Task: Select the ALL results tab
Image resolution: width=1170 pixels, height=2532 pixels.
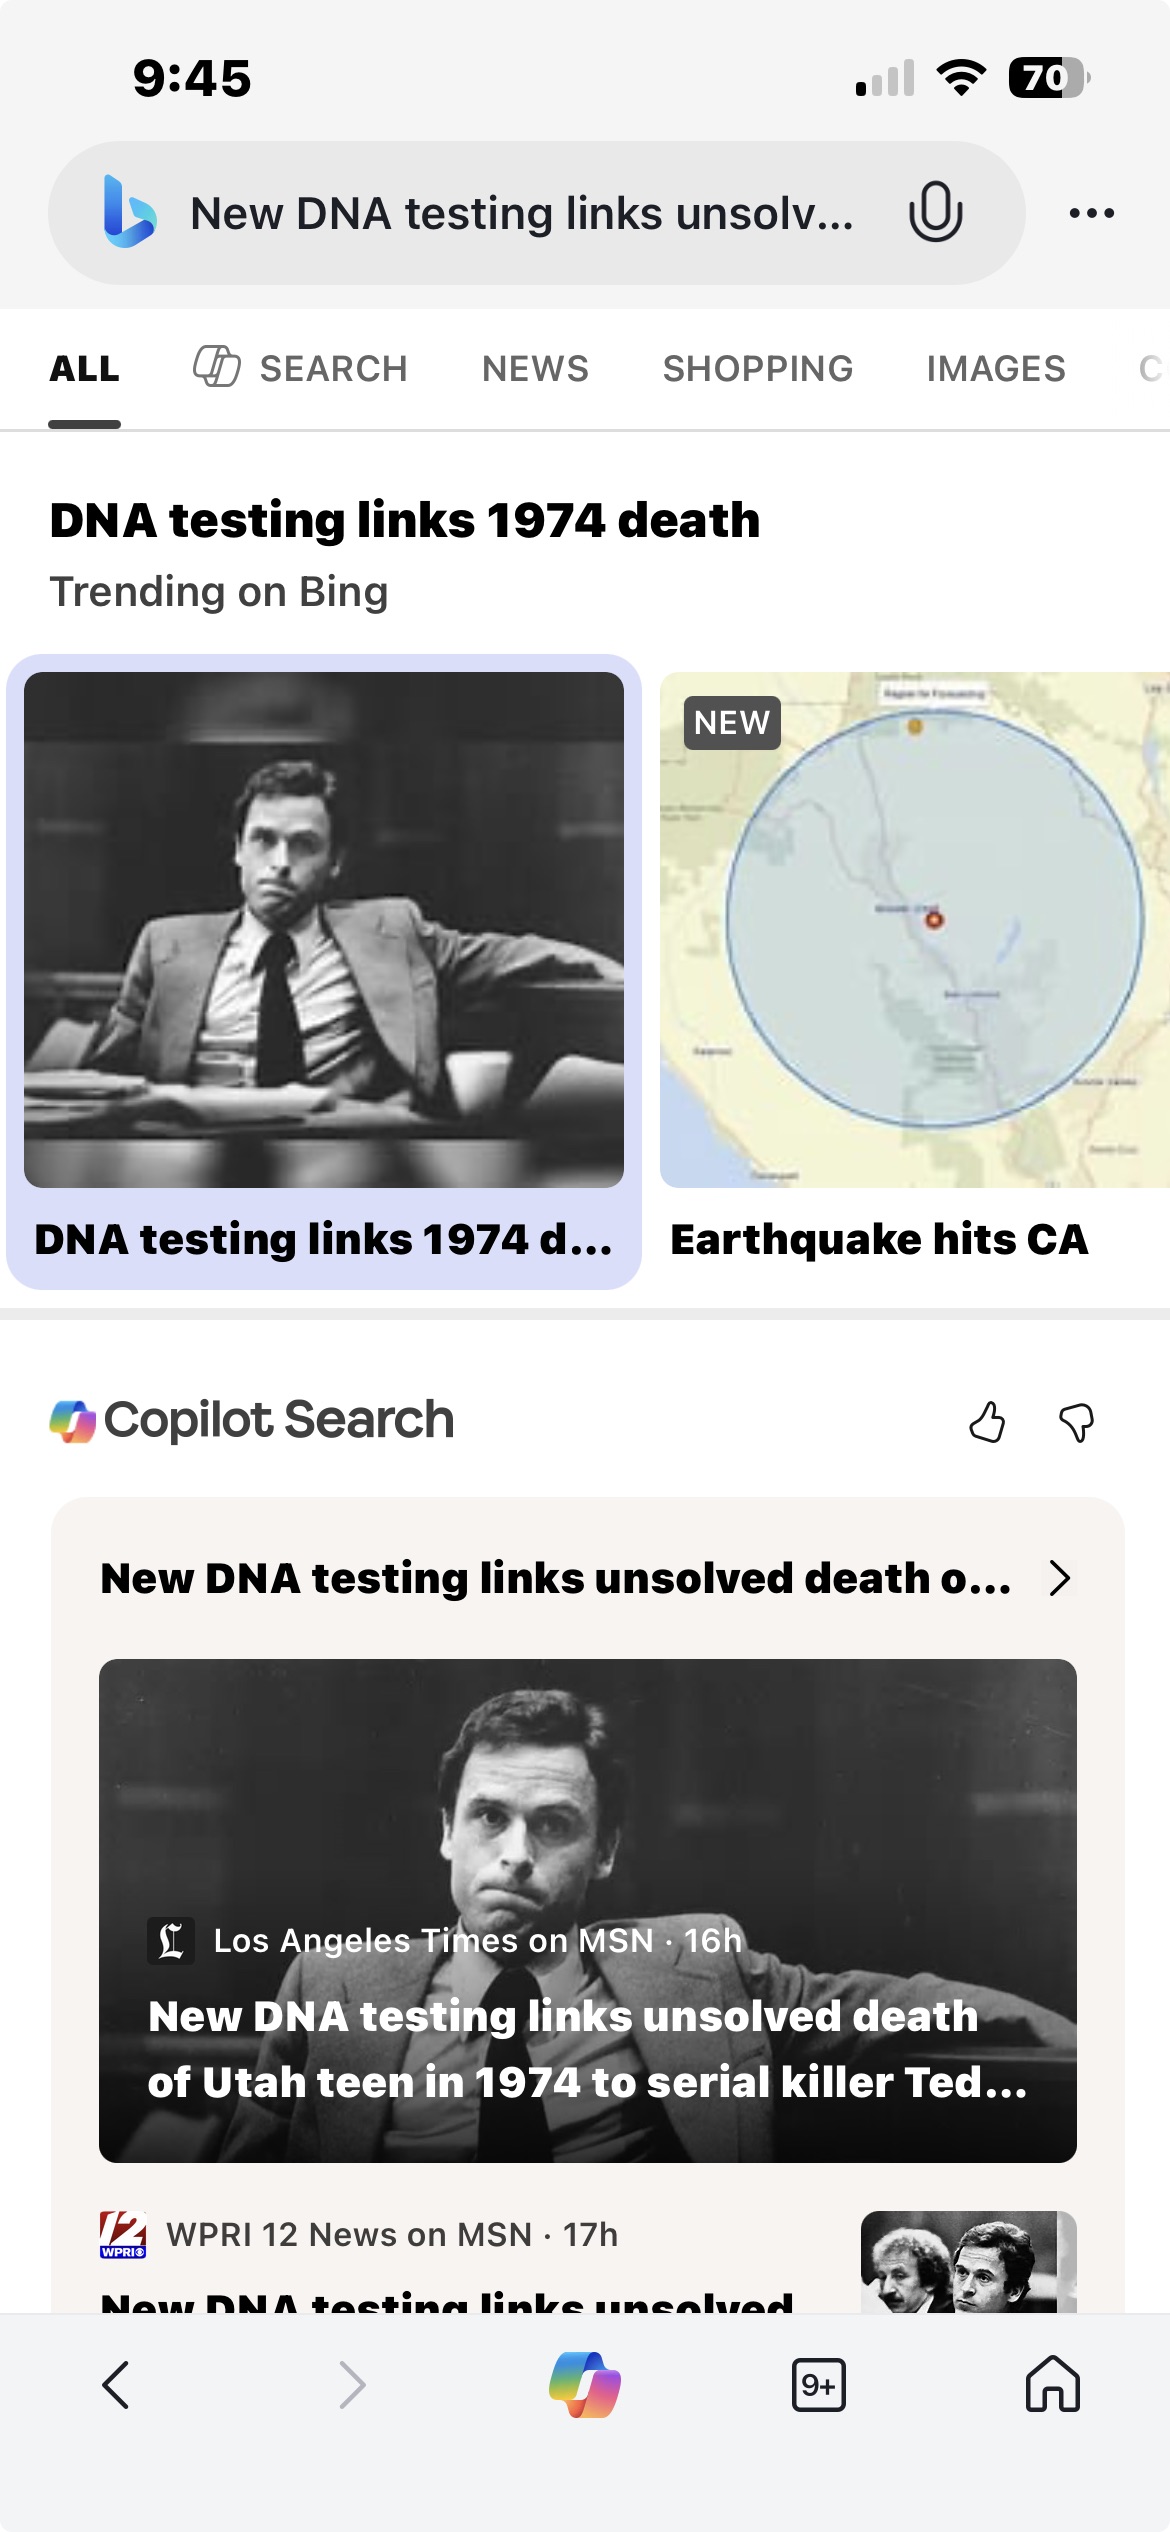Action: 85,369
